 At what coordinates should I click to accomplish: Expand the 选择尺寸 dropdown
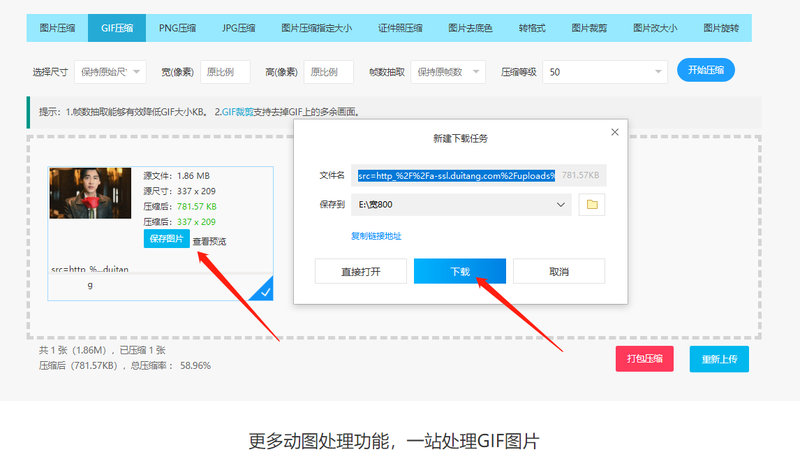tap(110, 72)
